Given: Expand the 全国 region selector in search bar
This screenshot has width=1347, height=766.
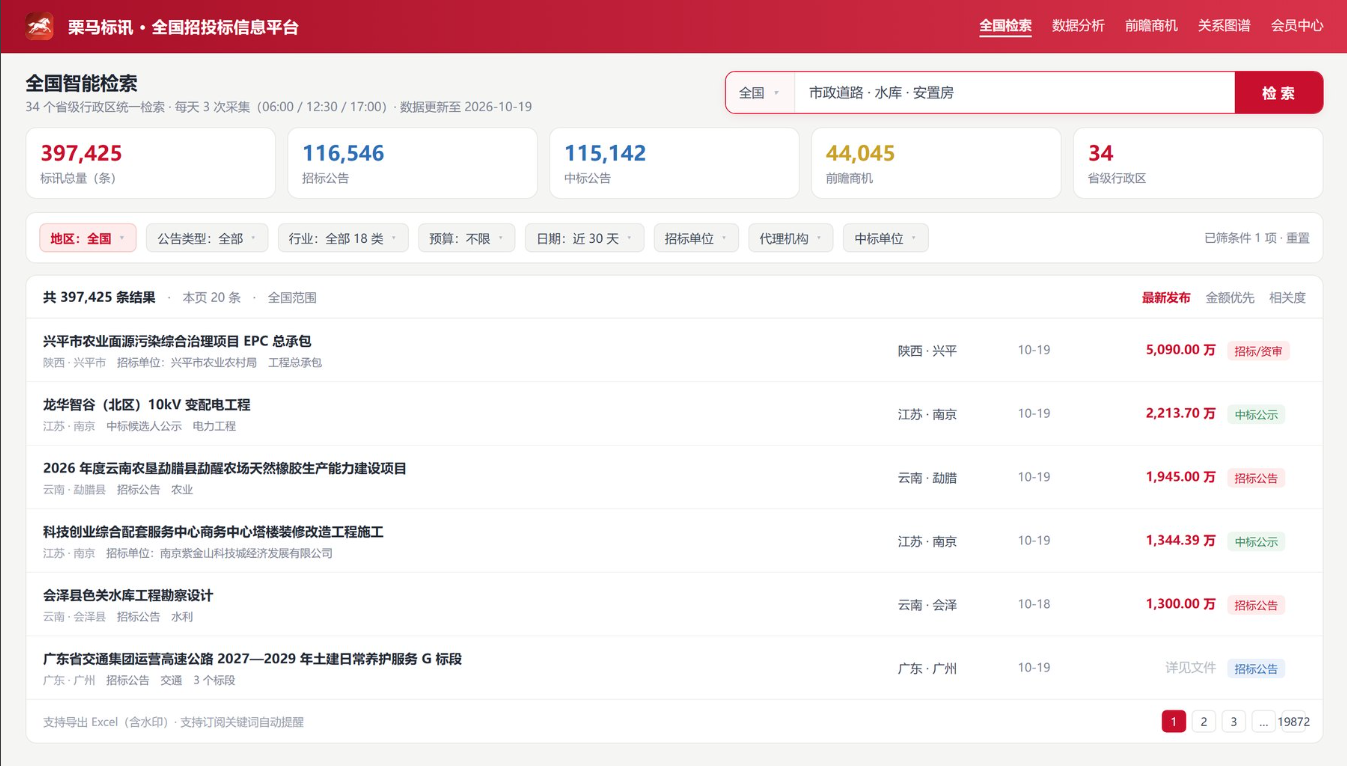Looking at the screenshot, I should [760, 93].
